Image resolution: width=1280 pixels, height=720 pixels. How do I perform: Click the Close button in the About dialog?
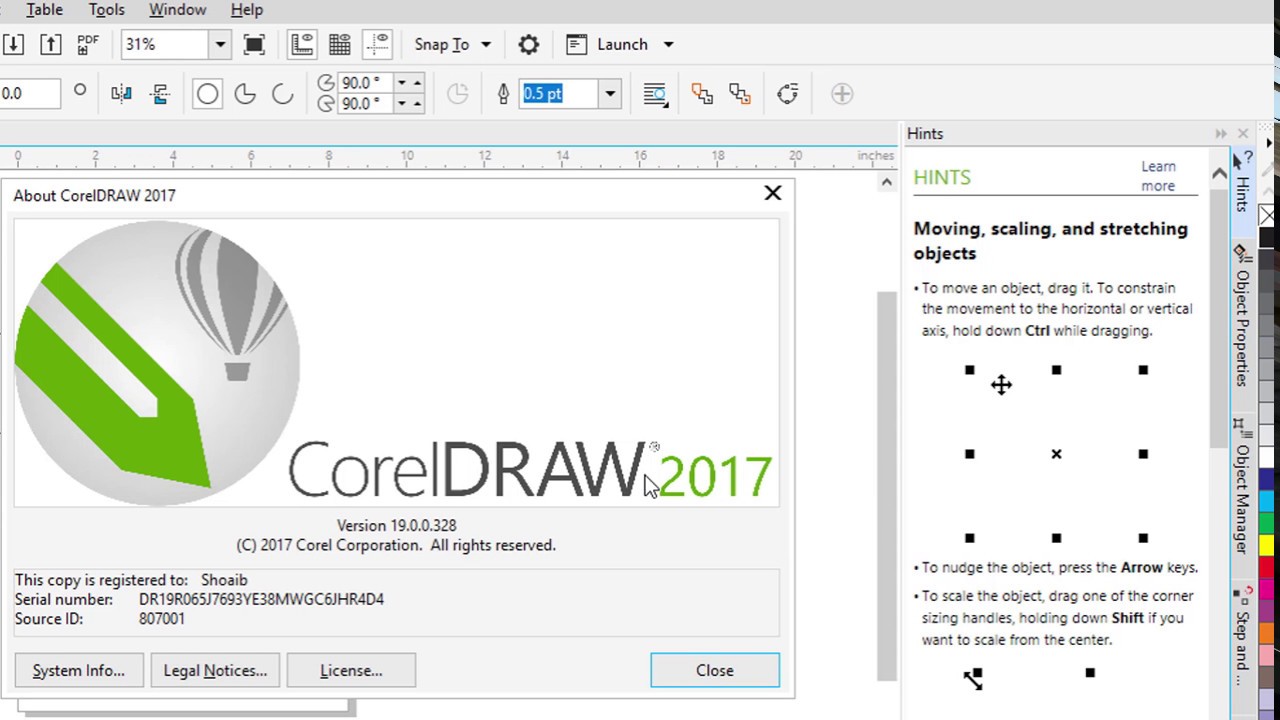pyautogui.click(x=715, y=670)
